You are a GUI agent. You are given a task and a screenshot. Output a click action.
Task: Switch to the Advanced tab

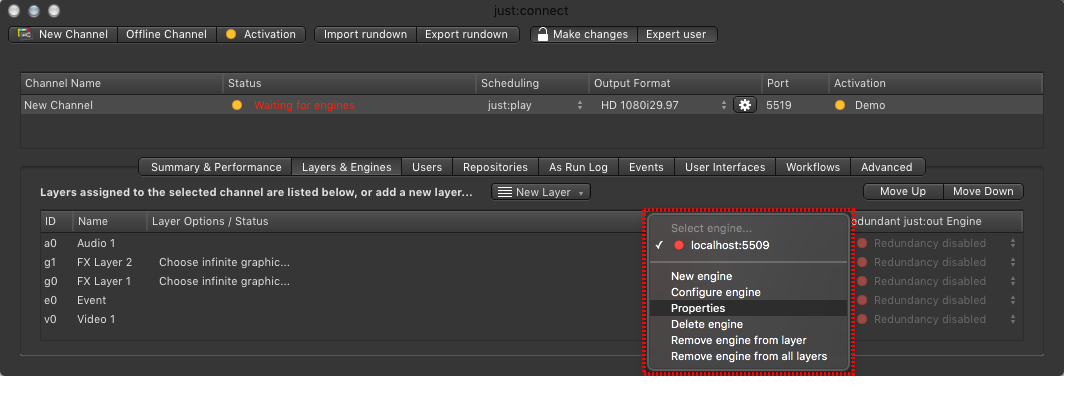(887, 167)
